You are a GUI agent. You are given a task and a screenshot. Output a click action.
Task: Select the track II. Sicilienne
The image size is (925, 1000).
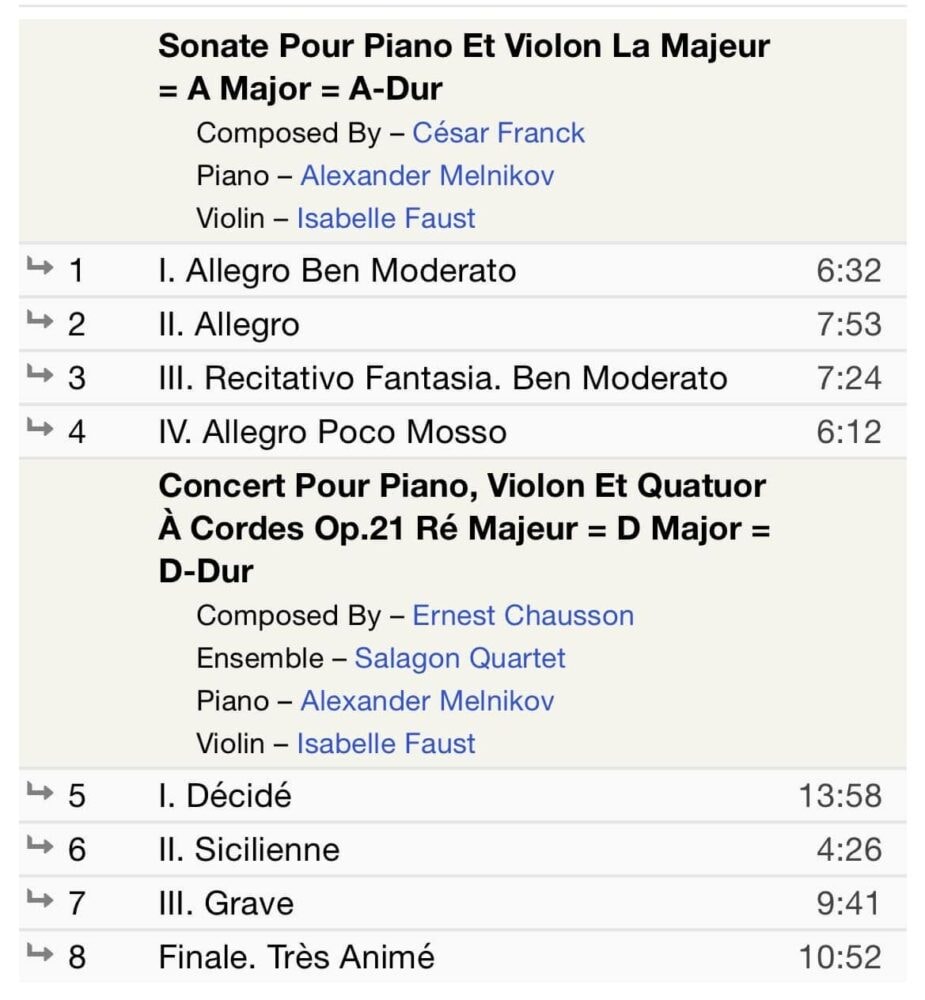pos(462,849)
